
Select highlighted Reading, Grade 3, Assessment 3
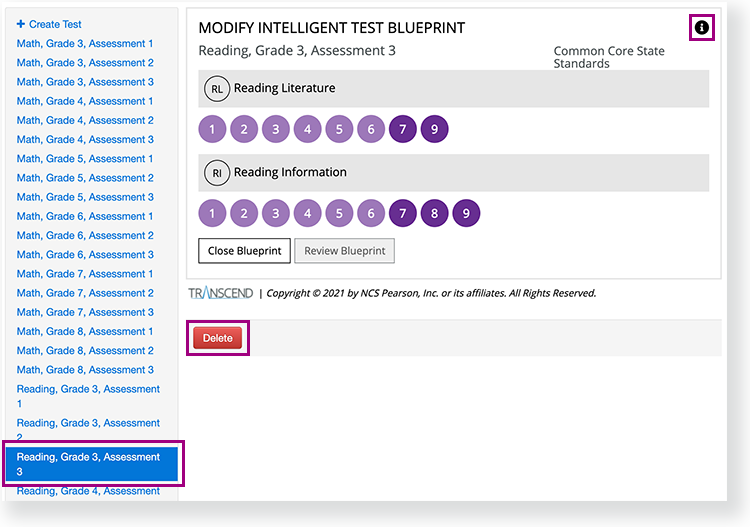coord(90,464)
